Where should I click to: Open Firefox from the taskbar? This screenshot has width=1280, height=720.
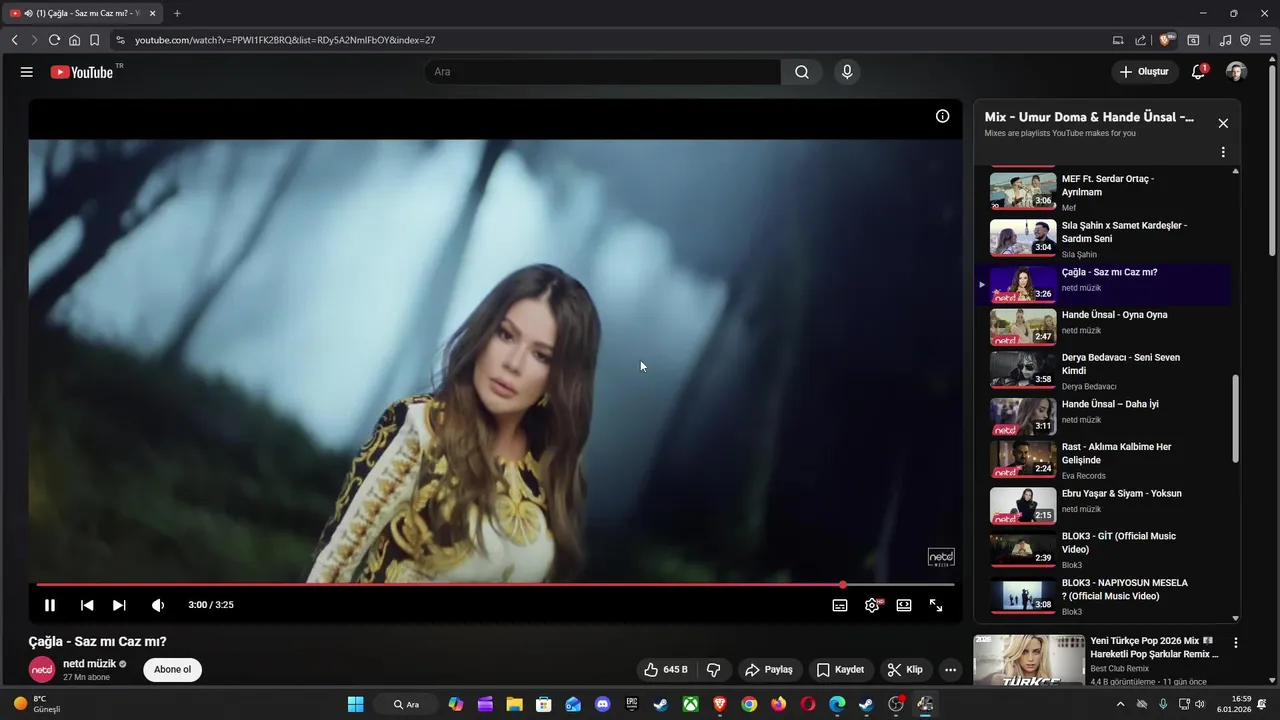778,704
